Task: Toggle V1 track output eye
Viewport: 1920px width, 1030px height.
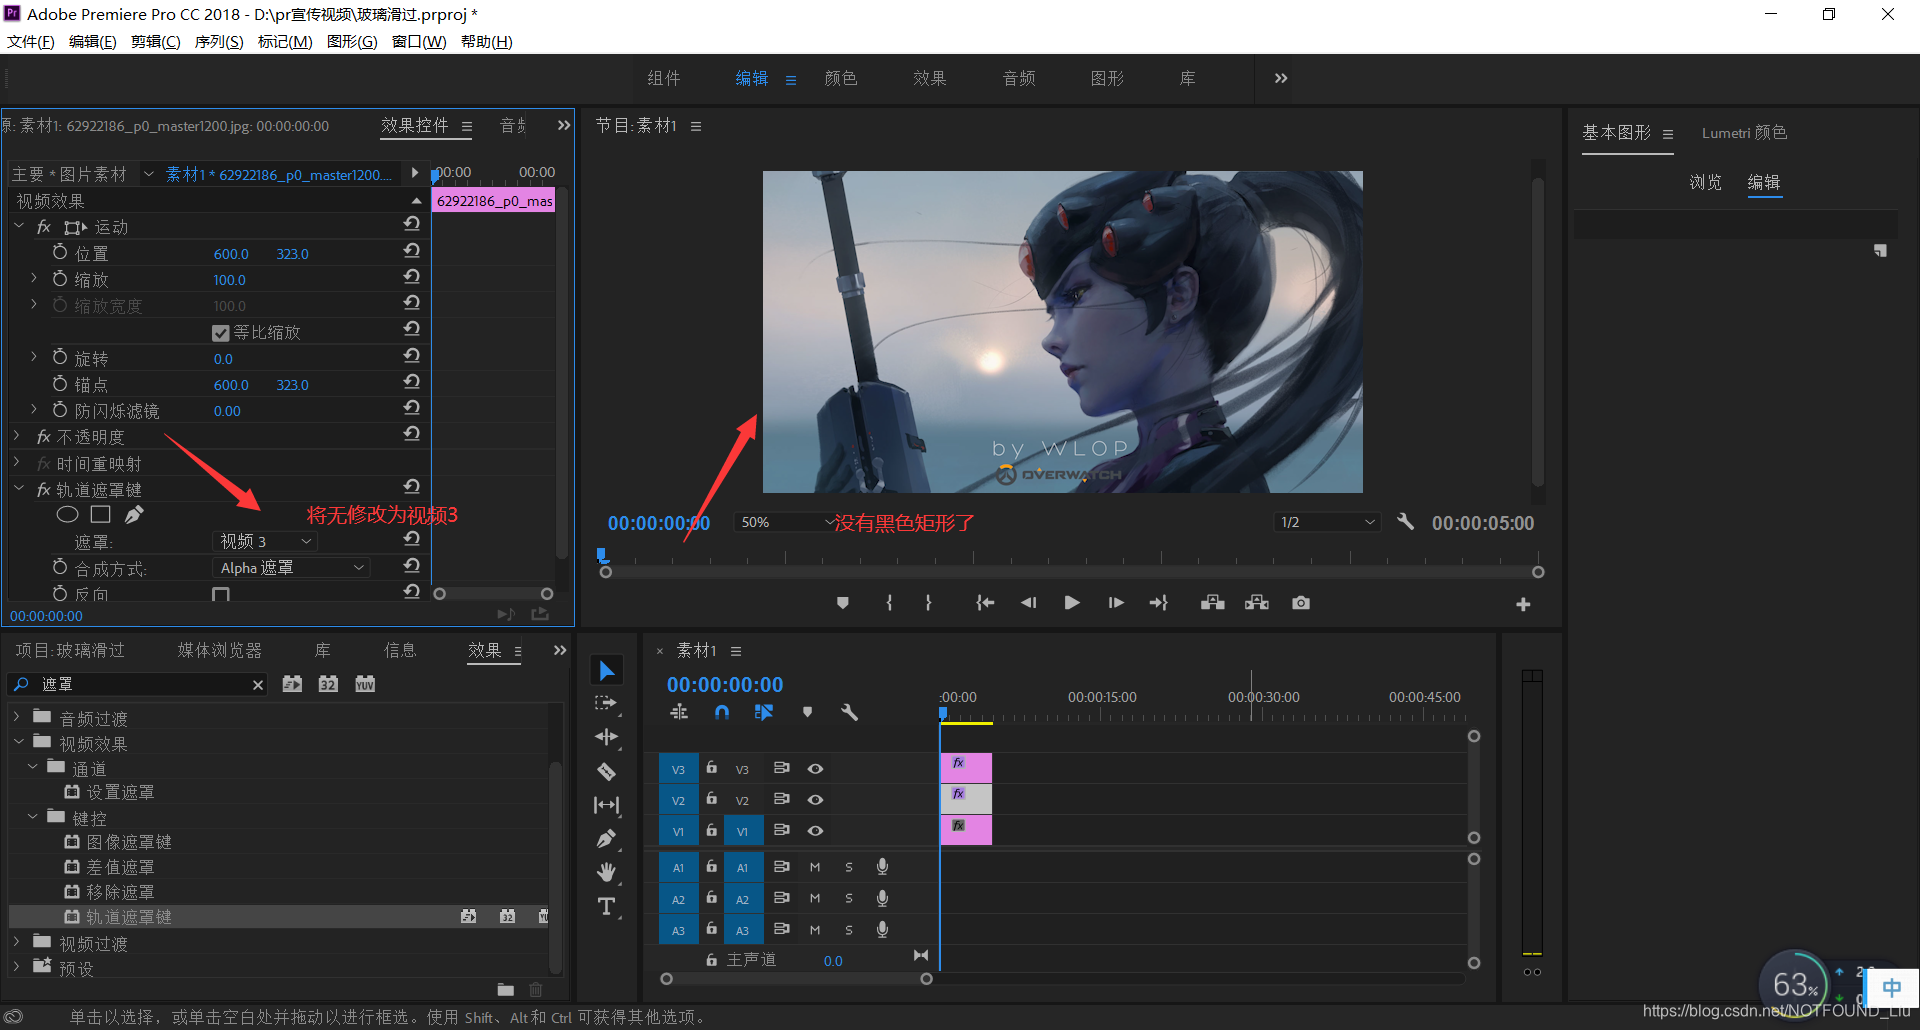Action: pos(816,831)
